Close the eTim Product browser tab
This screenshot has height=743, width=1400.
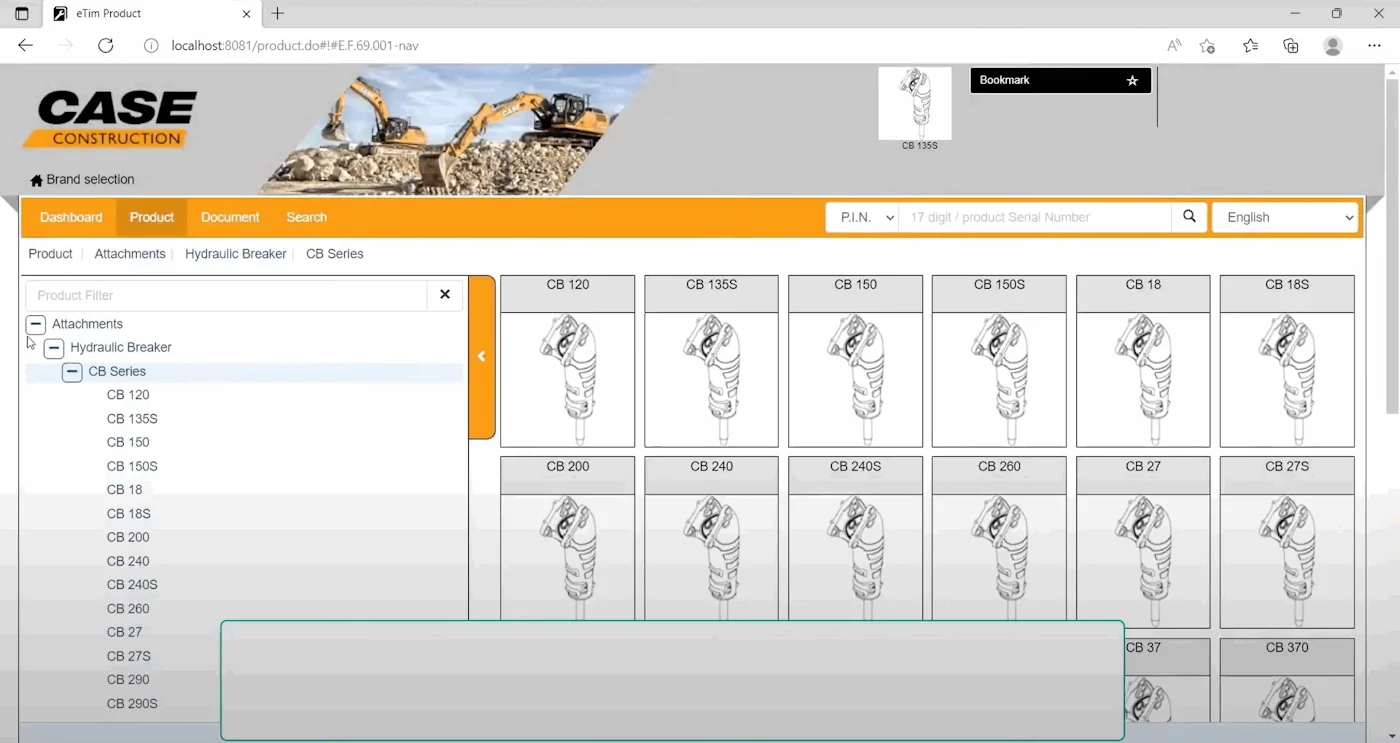246,14
